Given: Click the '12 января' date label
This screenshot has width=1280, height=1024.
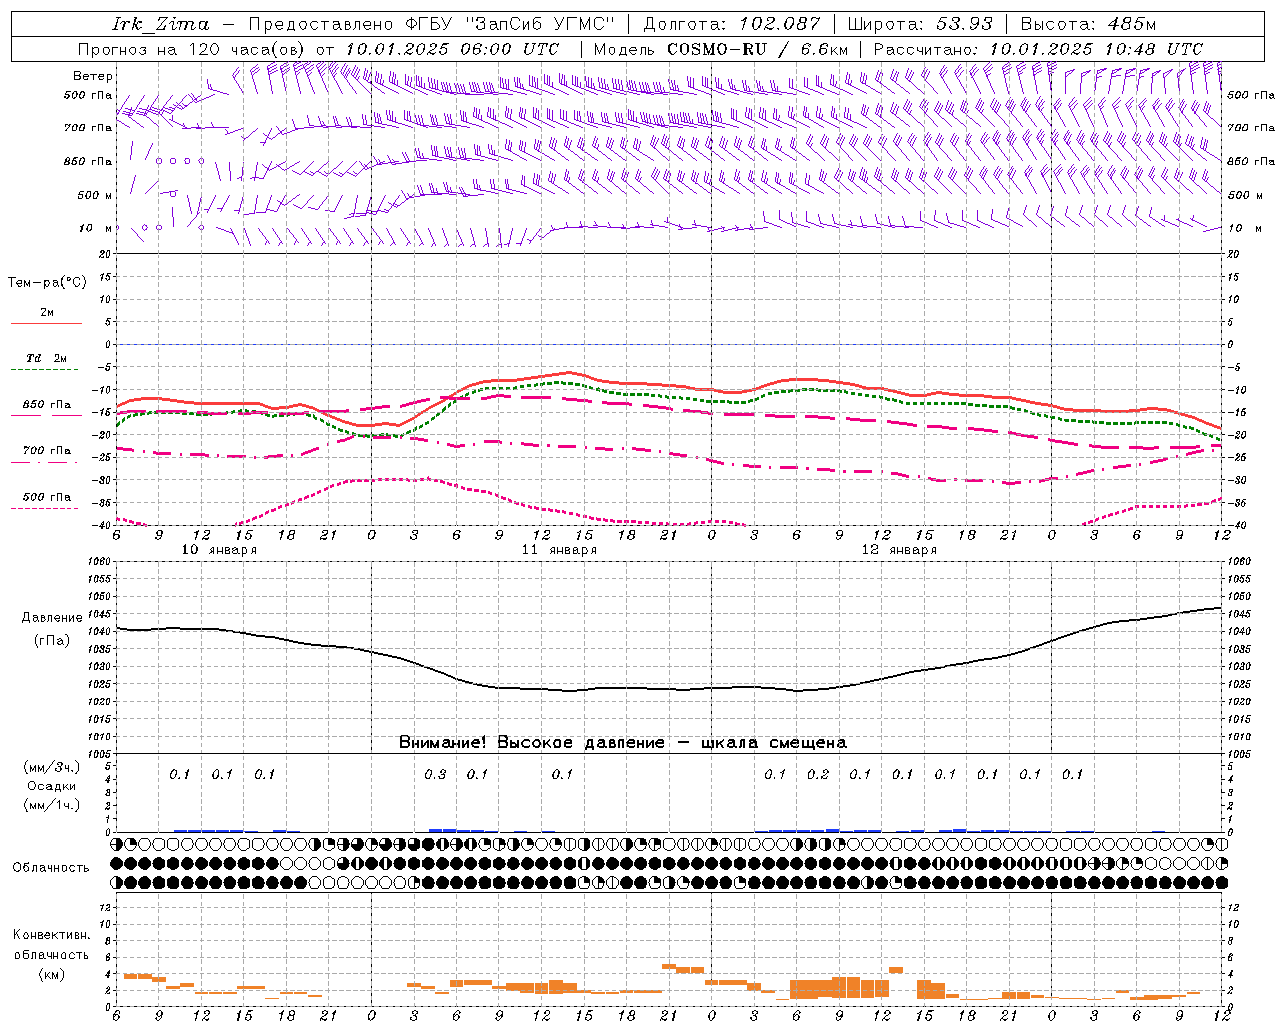Looking at the screenshot, I should [x=899, y=550].
